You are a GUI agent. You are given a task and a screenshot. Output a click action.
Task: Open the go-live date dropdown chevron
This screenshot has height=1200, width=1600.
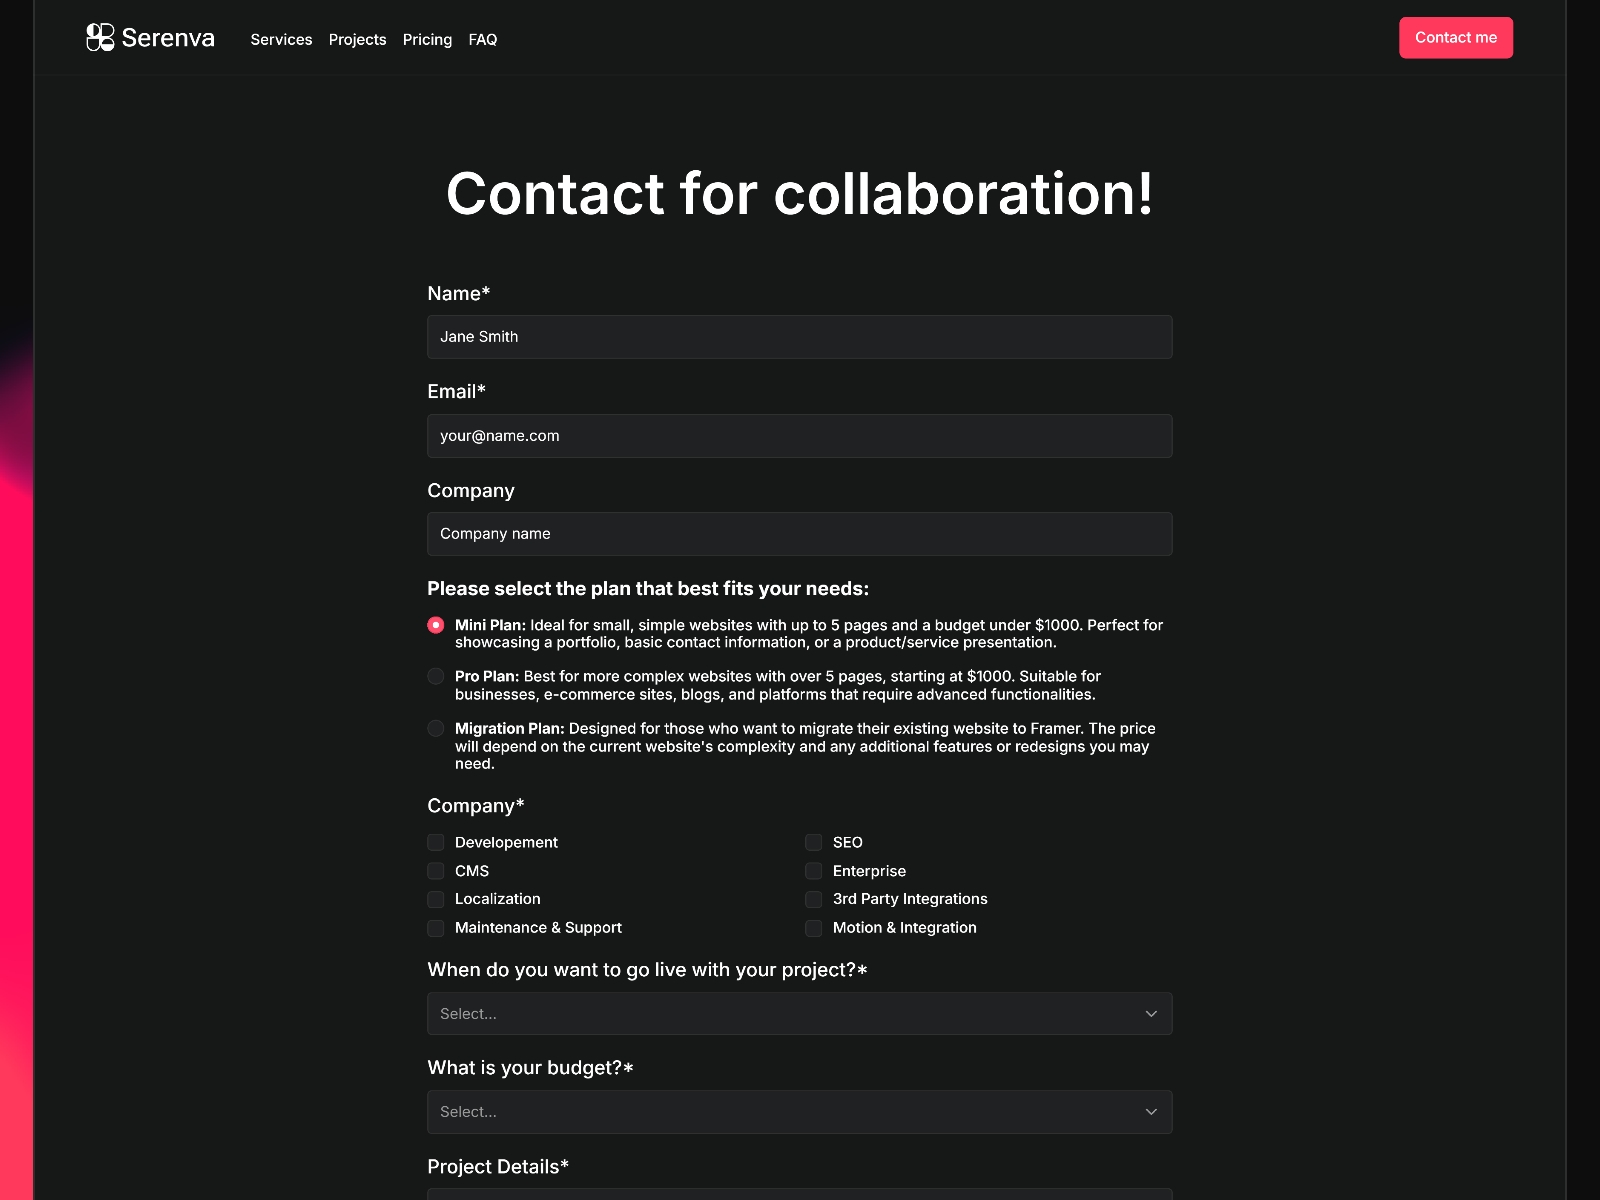[x=1150, y=1013]
